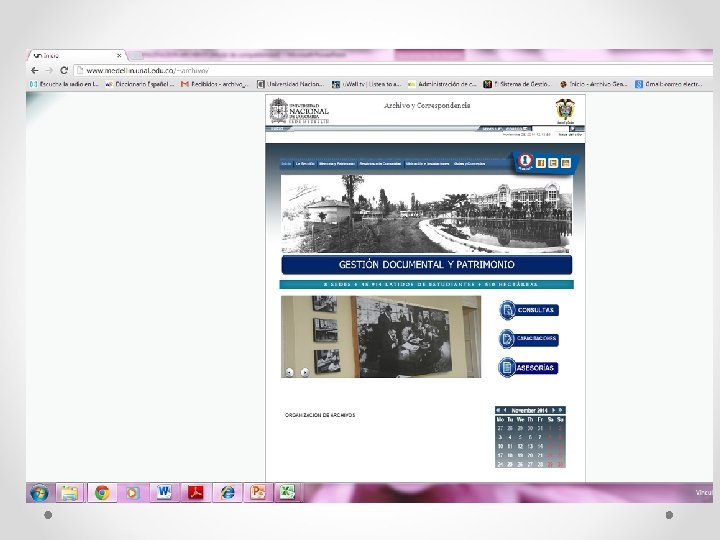The height and width of the screenshot is (540, 720).
Task: Go to previous slide in slideshow
Action: 289,372
